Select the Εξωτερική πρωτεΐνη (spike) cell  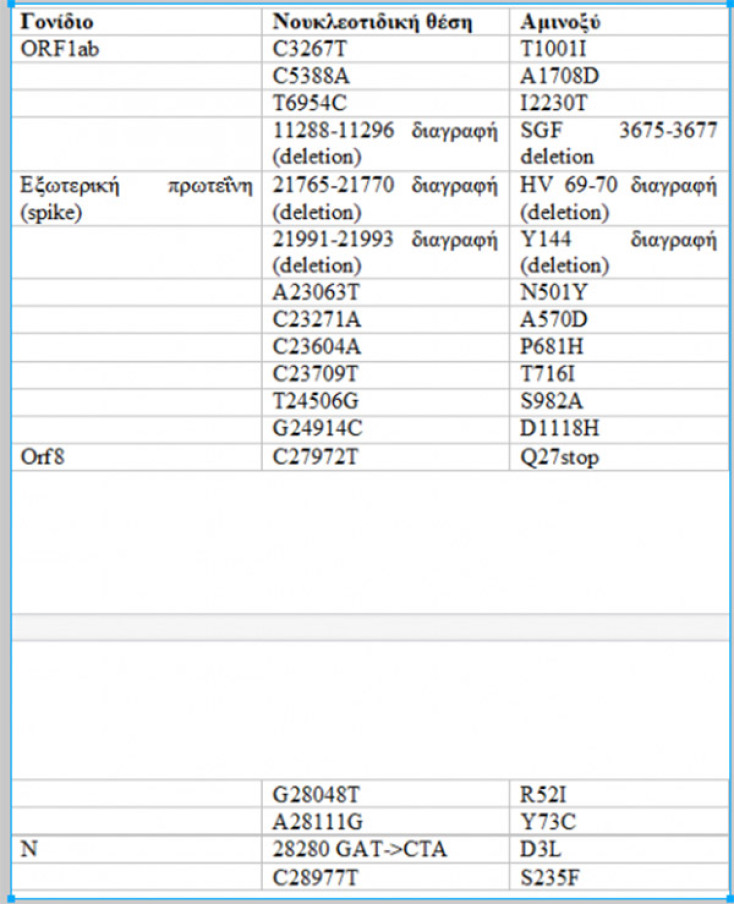coord(135,199)
